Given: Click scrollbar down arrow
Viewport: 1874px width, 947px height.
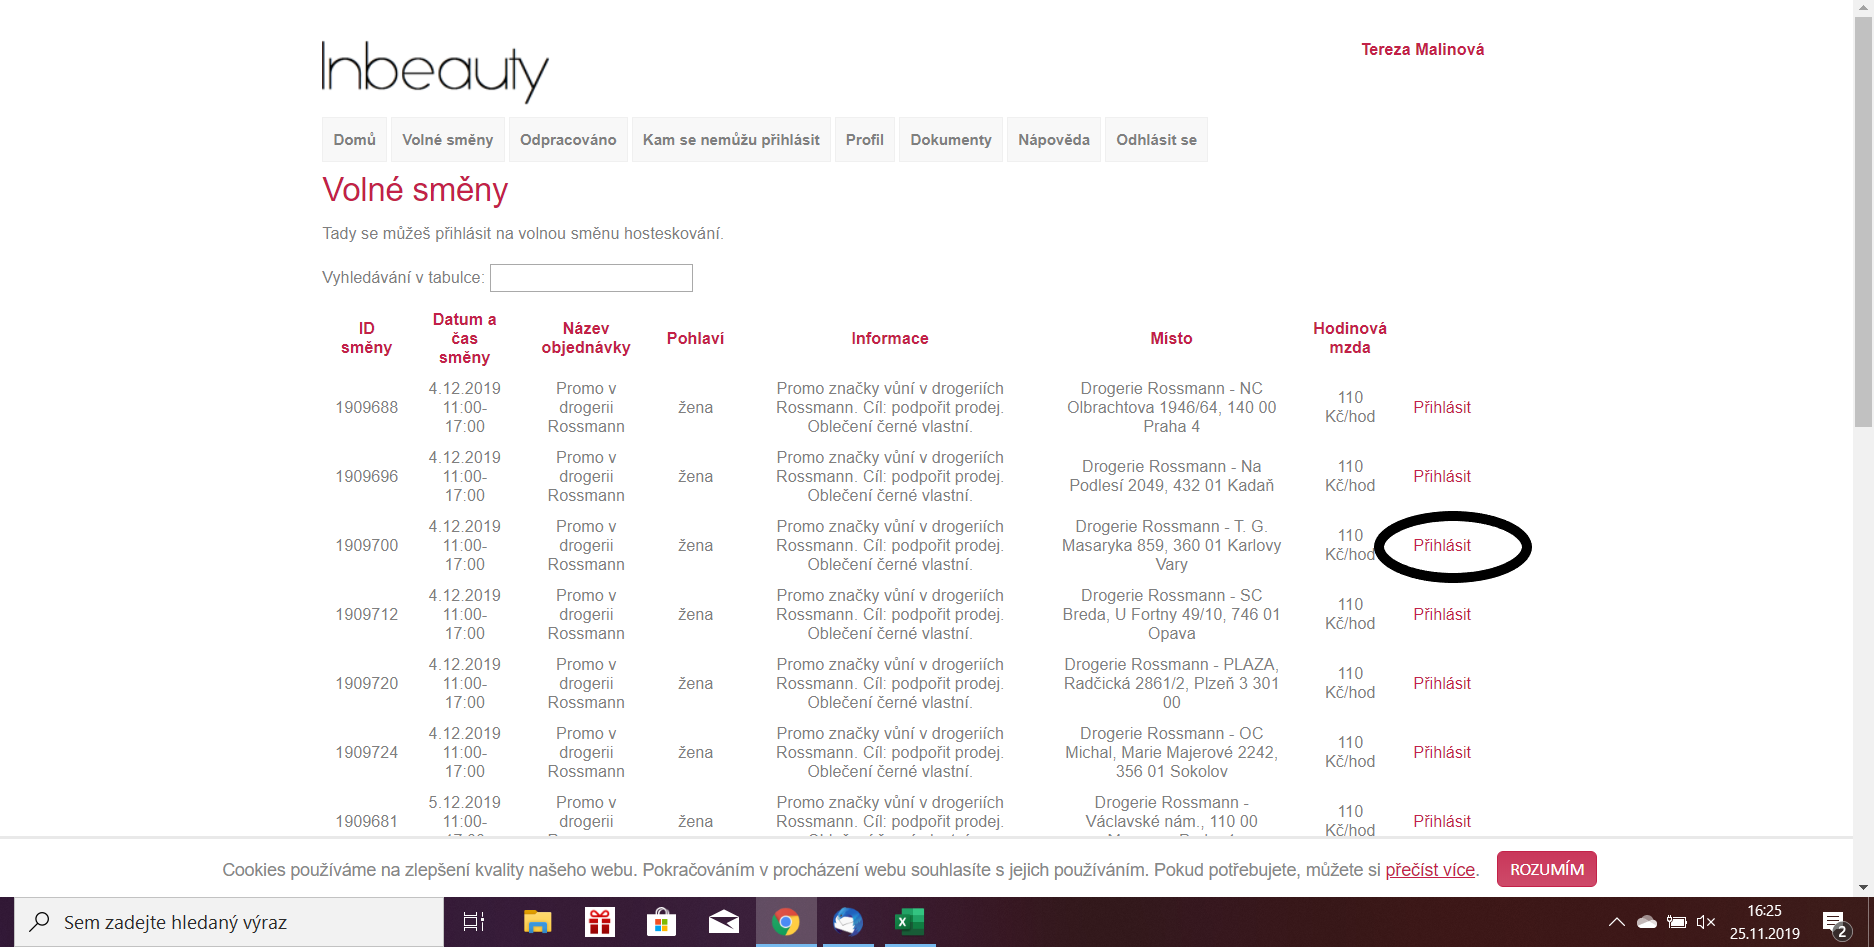Looking at the screenshot, I should [1863, 887].
